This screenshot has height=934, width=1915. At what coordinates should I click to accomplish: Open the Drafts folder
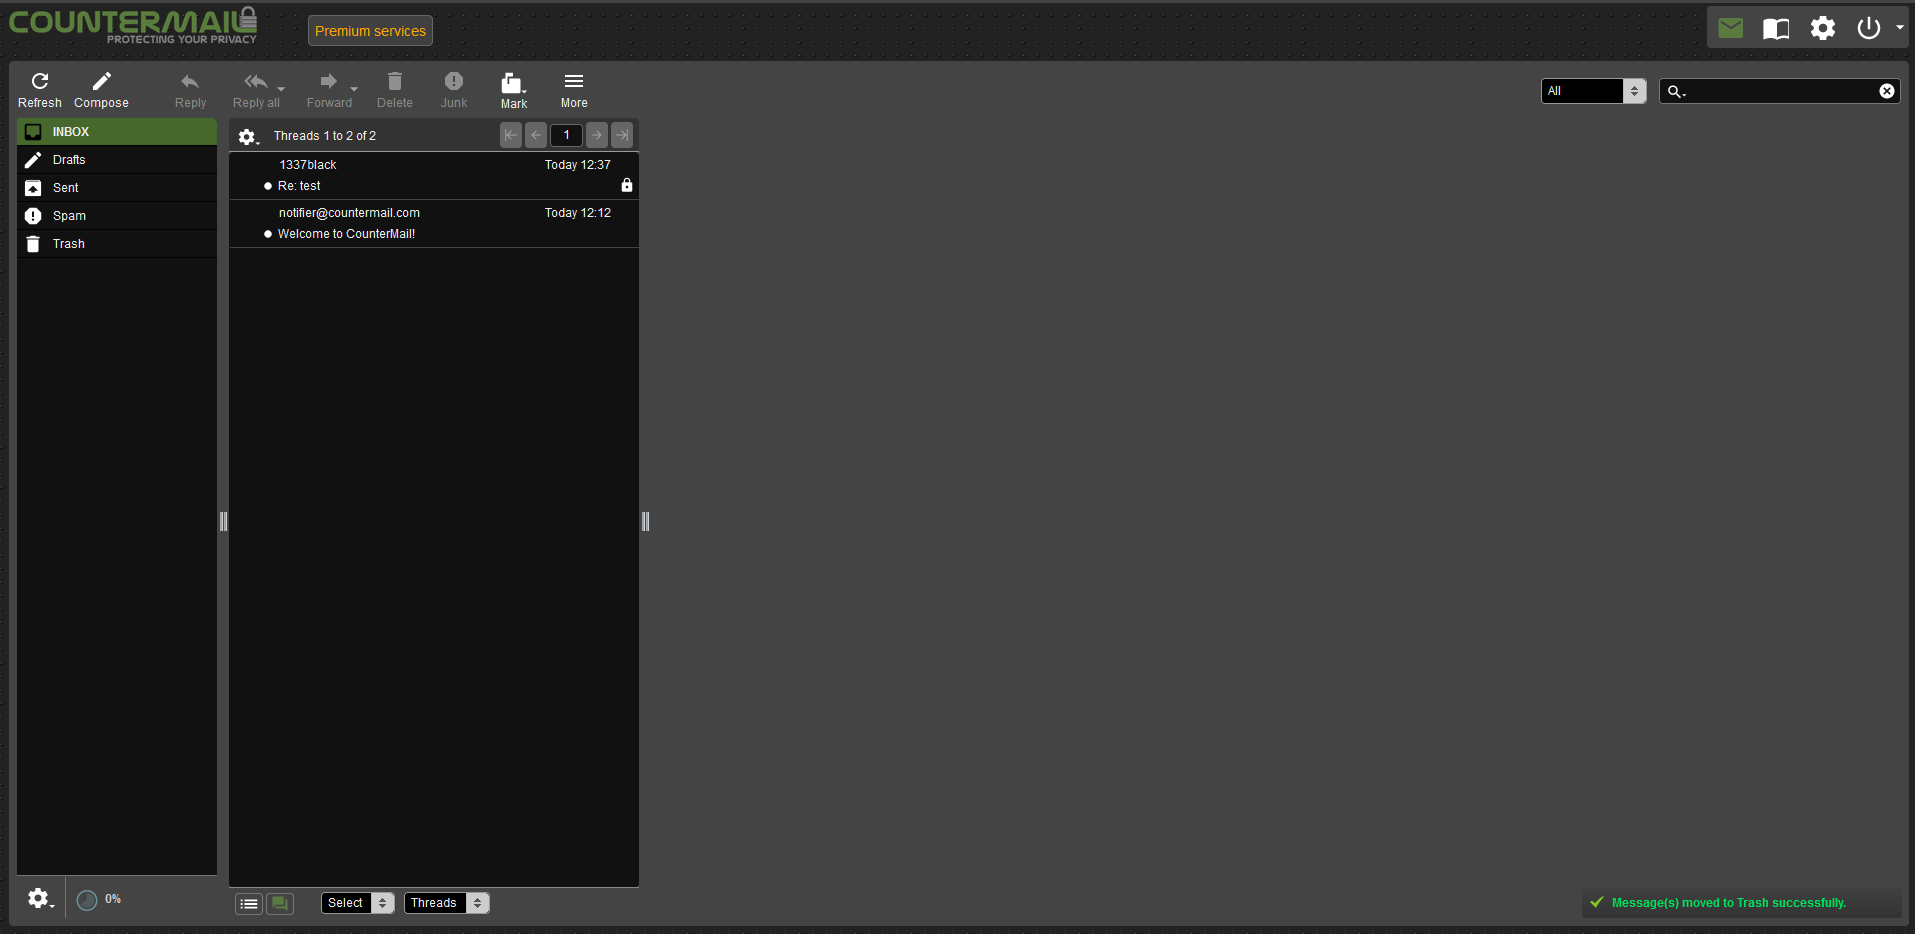117,160
